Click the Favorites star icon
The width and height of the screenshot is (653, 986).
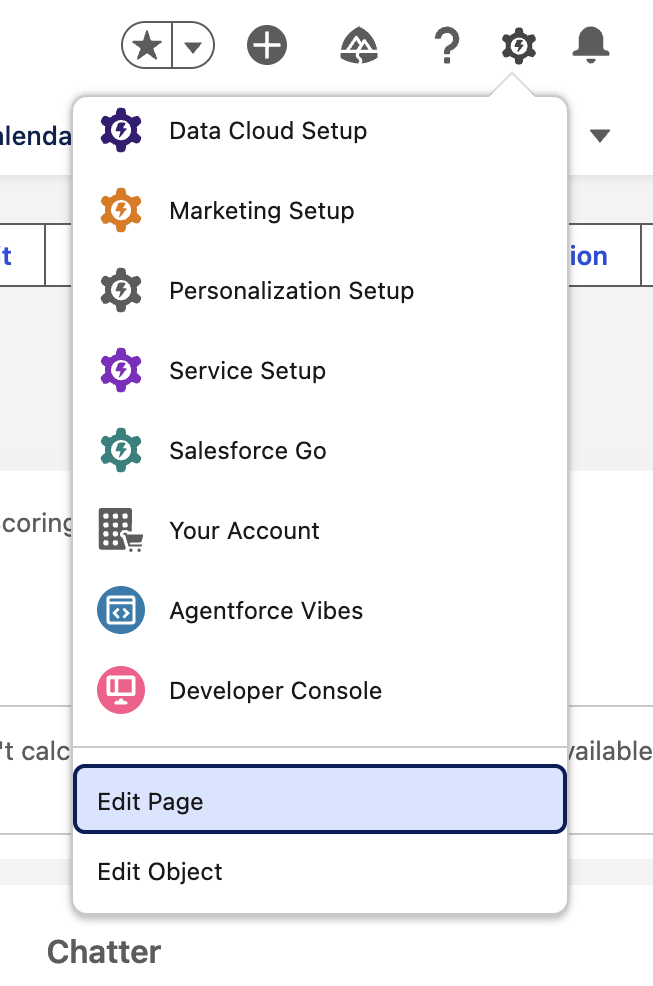145,45
